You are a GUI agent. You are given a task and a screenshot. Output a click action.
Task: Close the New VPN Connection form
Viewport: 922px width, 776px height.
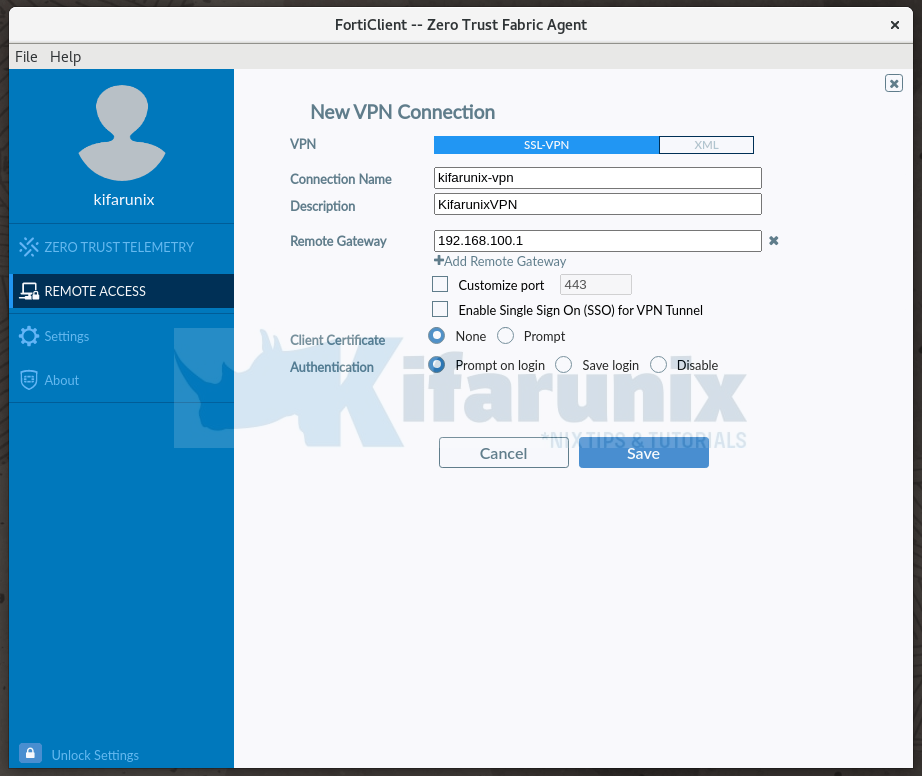coord(894,83)
